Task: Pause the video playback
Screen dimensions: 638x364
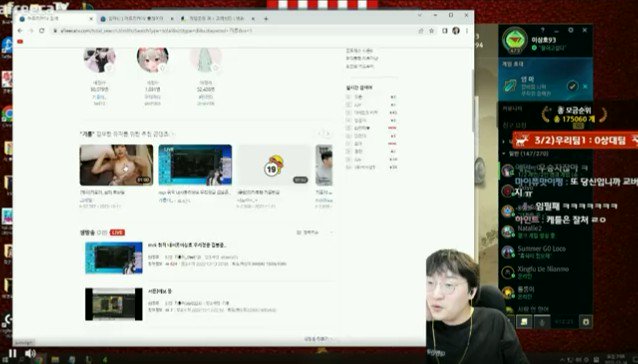Action: [x=12, y=354]
